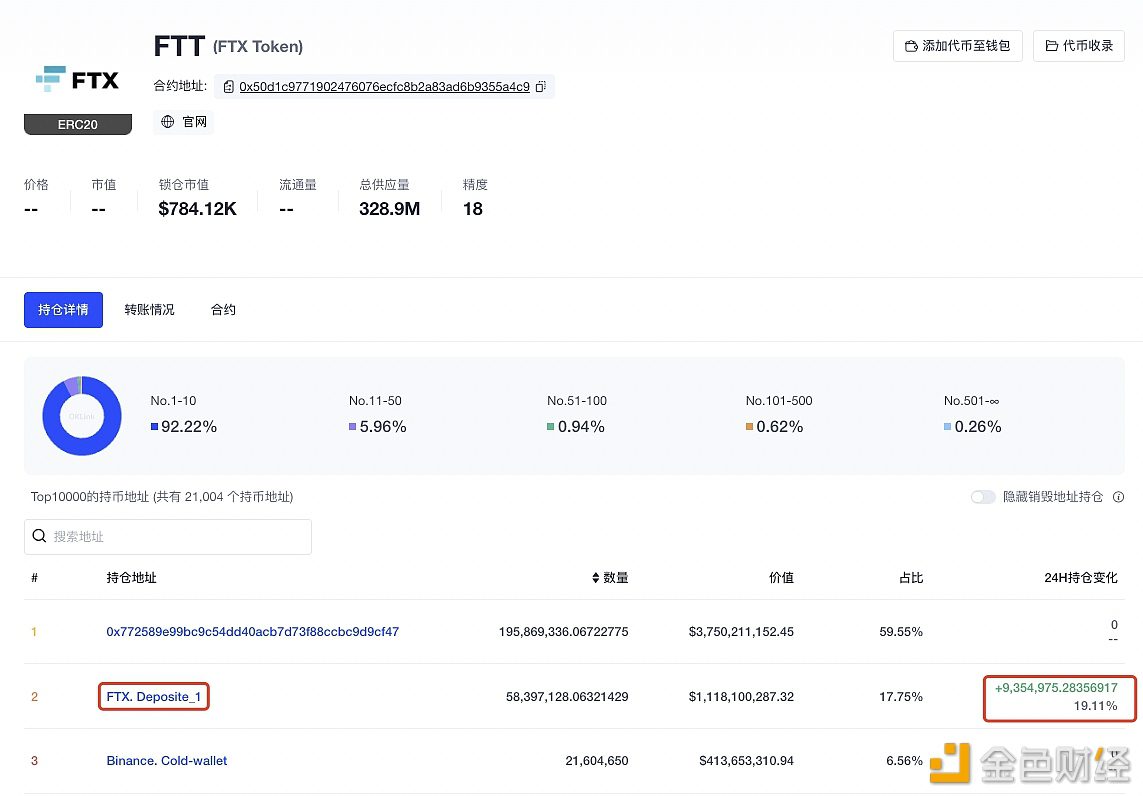Switch to the 转账情况 tab

point(149,309)
